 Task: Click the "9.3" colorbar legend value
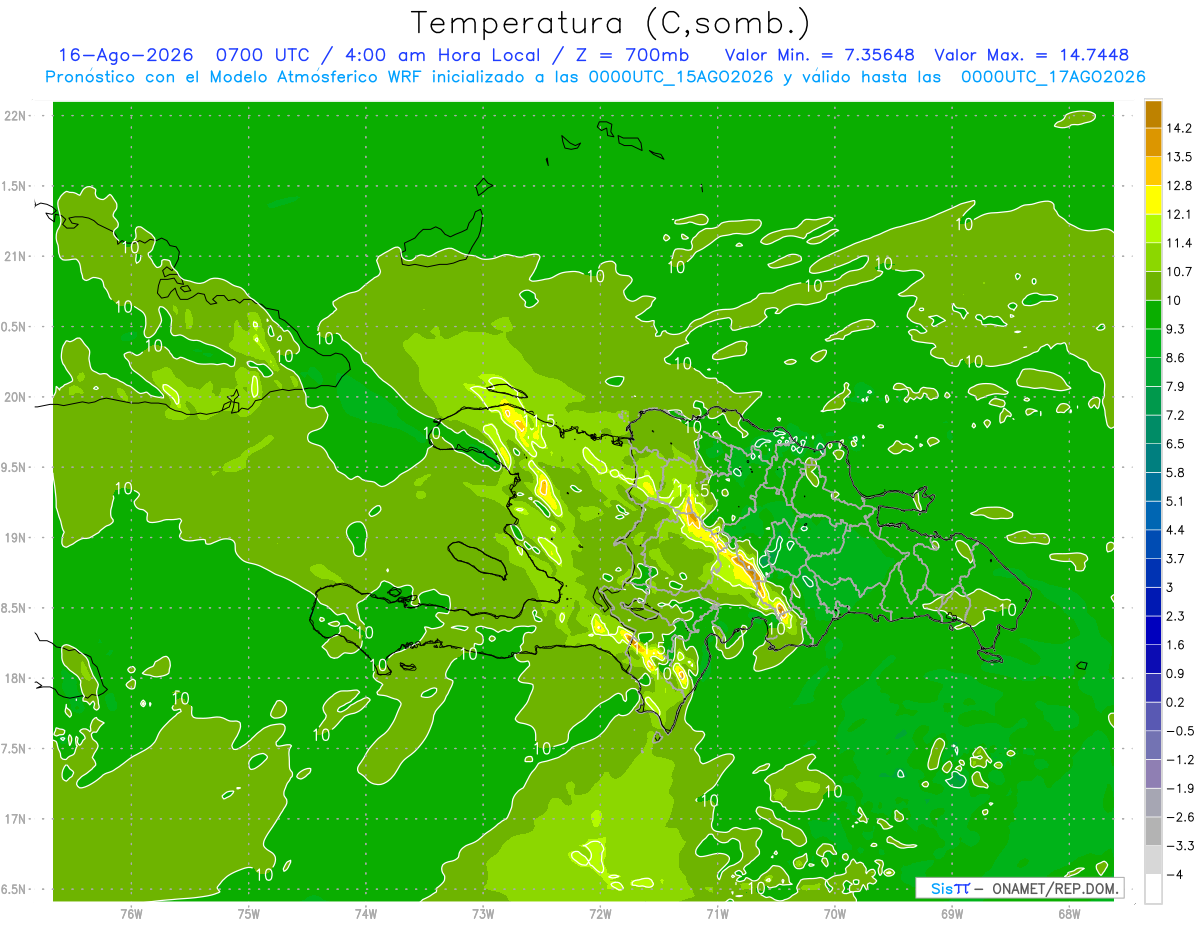tap(1176, 329)
